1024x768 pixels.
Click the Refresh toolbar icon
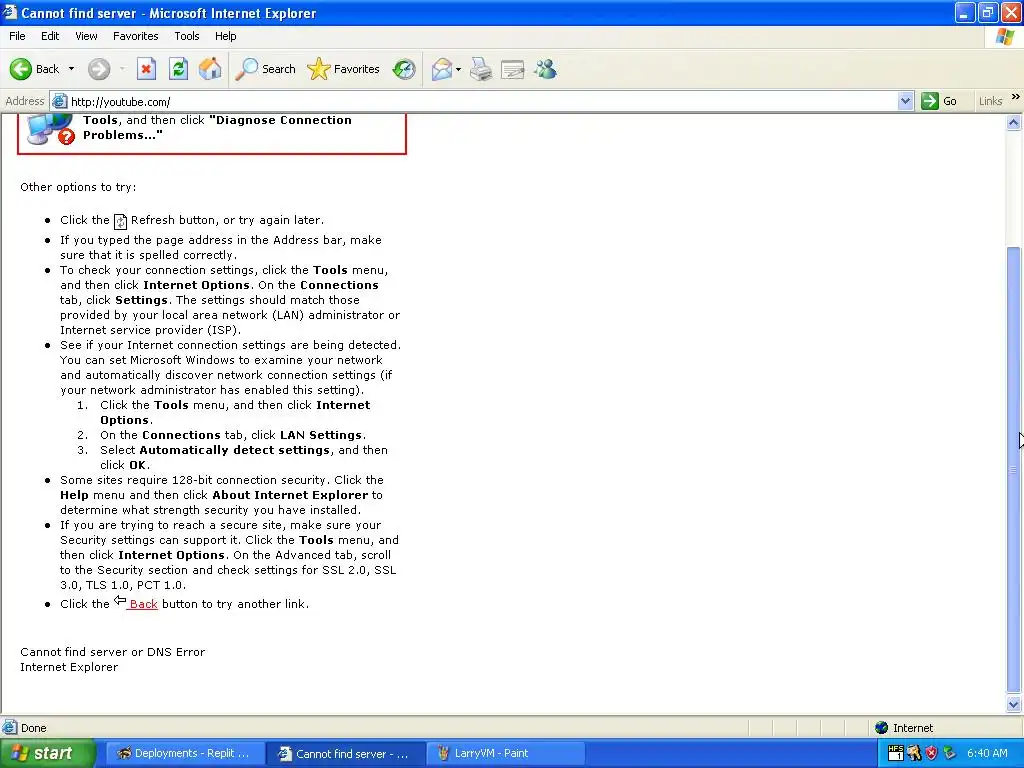[x=178, y=69]
